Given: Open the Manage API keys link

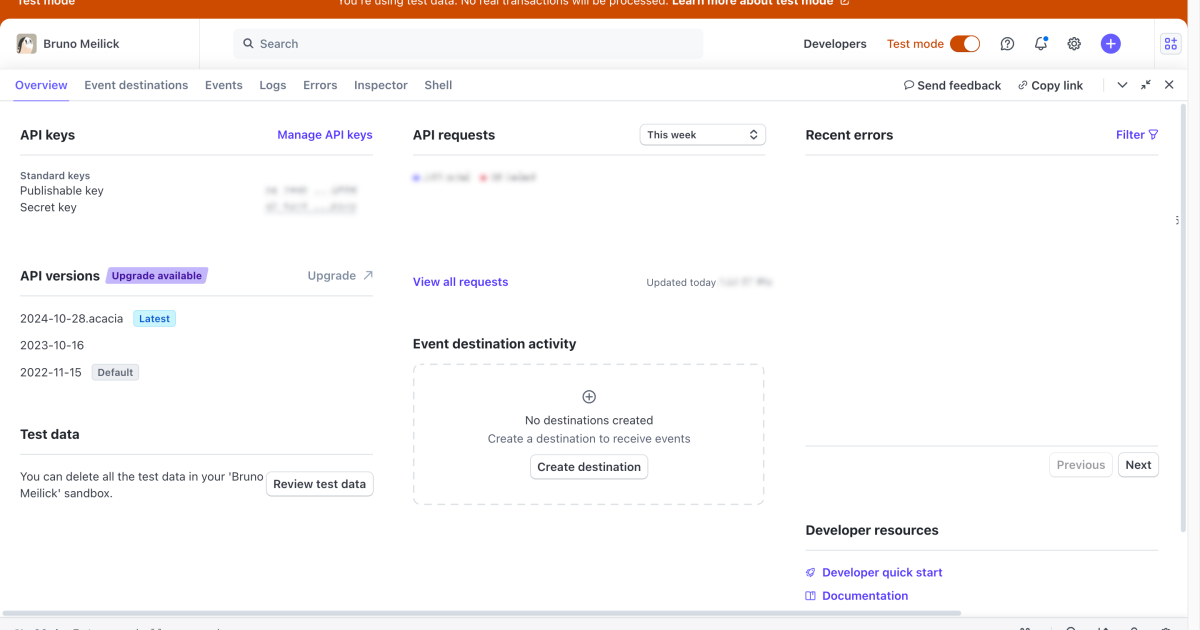Looking at the screenshot, I should coord(324,135).
